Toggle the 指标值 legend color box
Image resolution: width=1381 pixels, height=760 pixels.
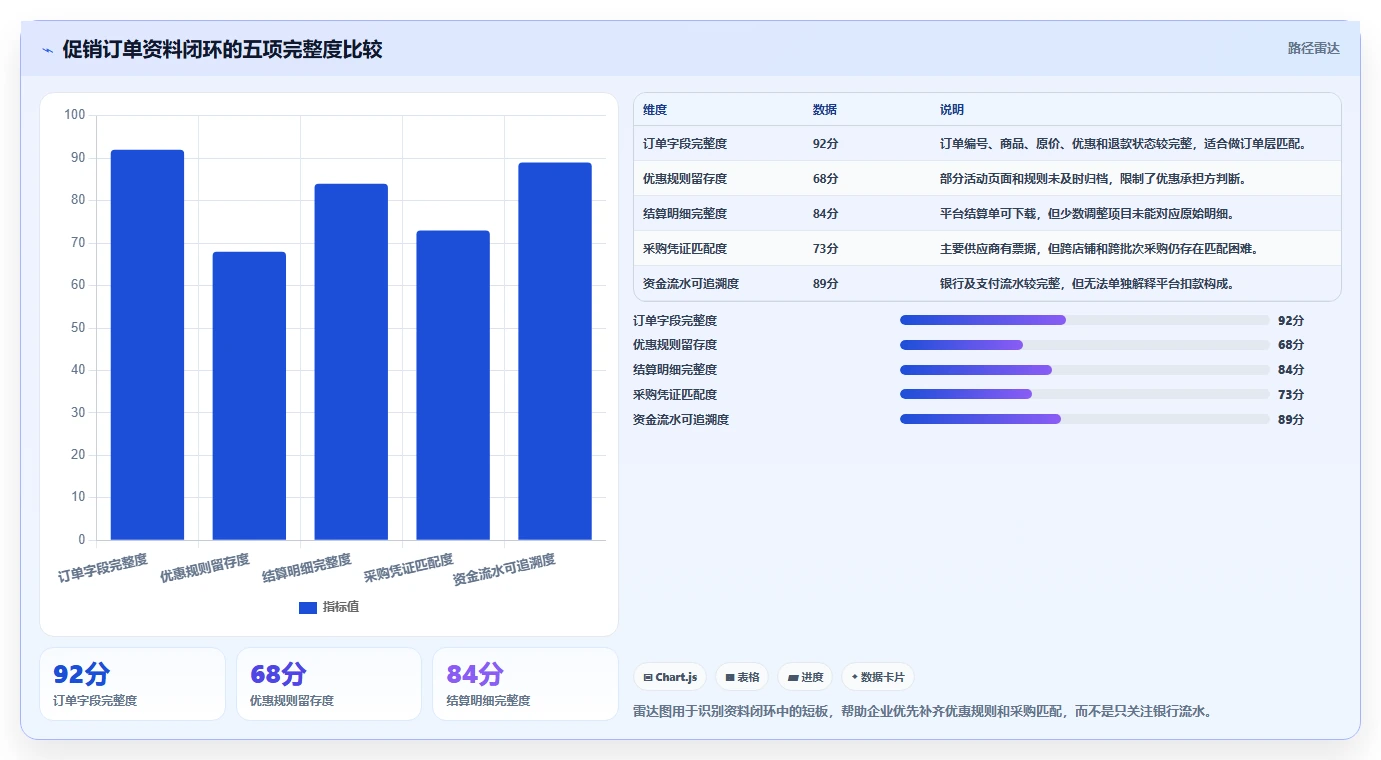point(308,607)
